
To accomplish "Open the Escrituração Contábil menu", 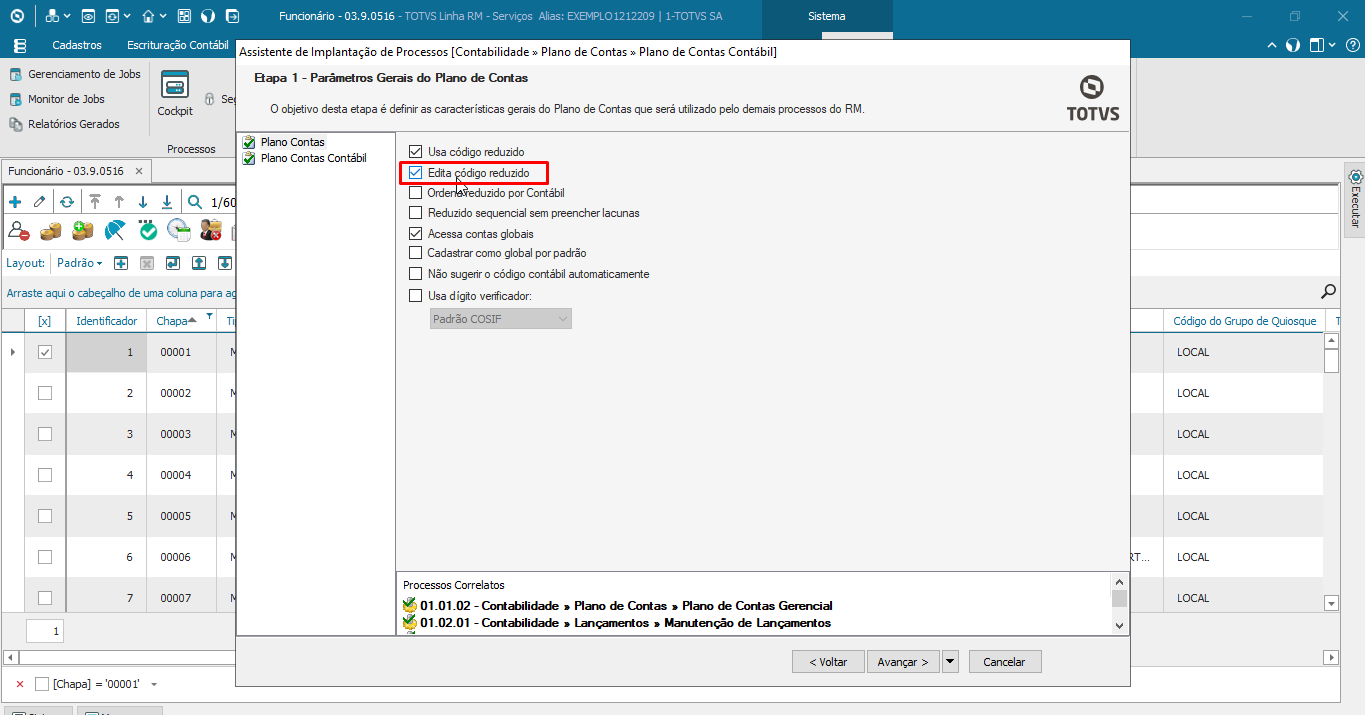I will coord(178,46).
